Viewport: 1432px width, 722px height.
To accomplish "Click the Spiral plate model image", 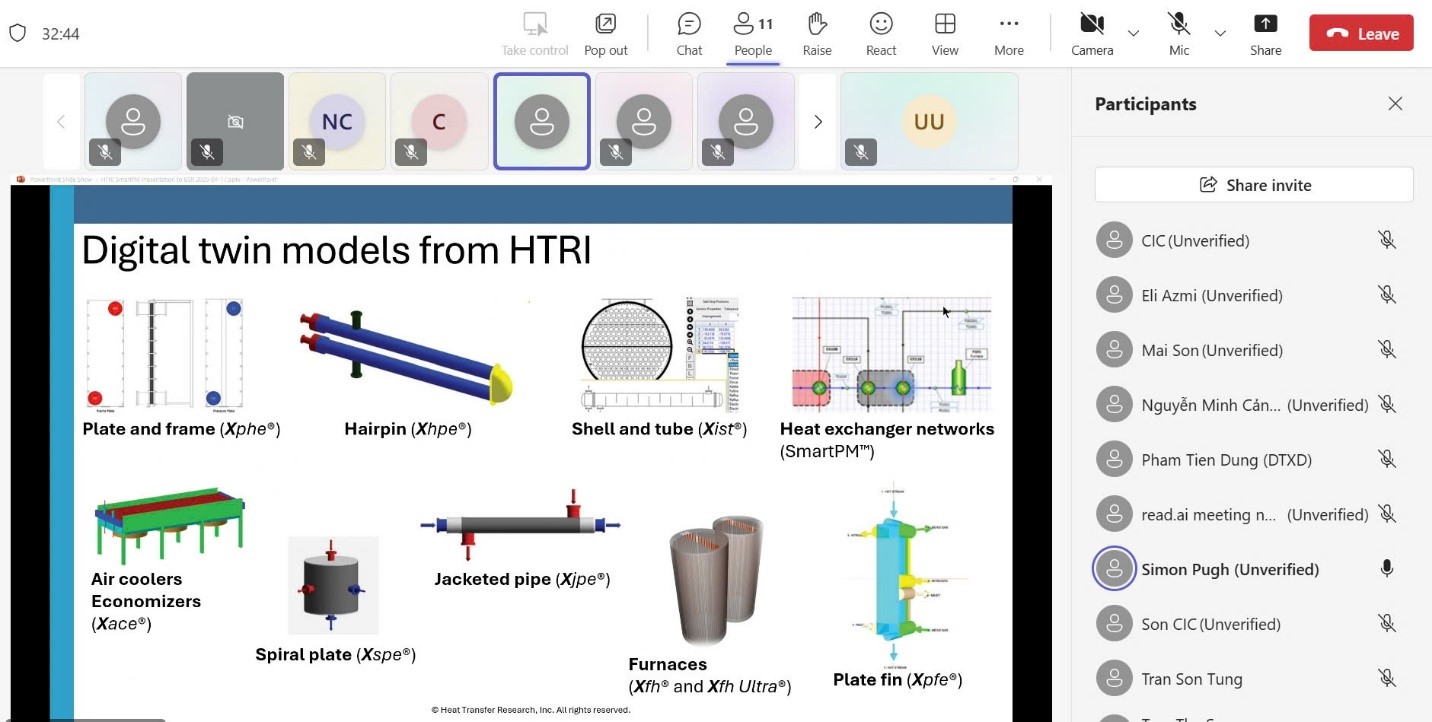I will (x=333, y=585).
